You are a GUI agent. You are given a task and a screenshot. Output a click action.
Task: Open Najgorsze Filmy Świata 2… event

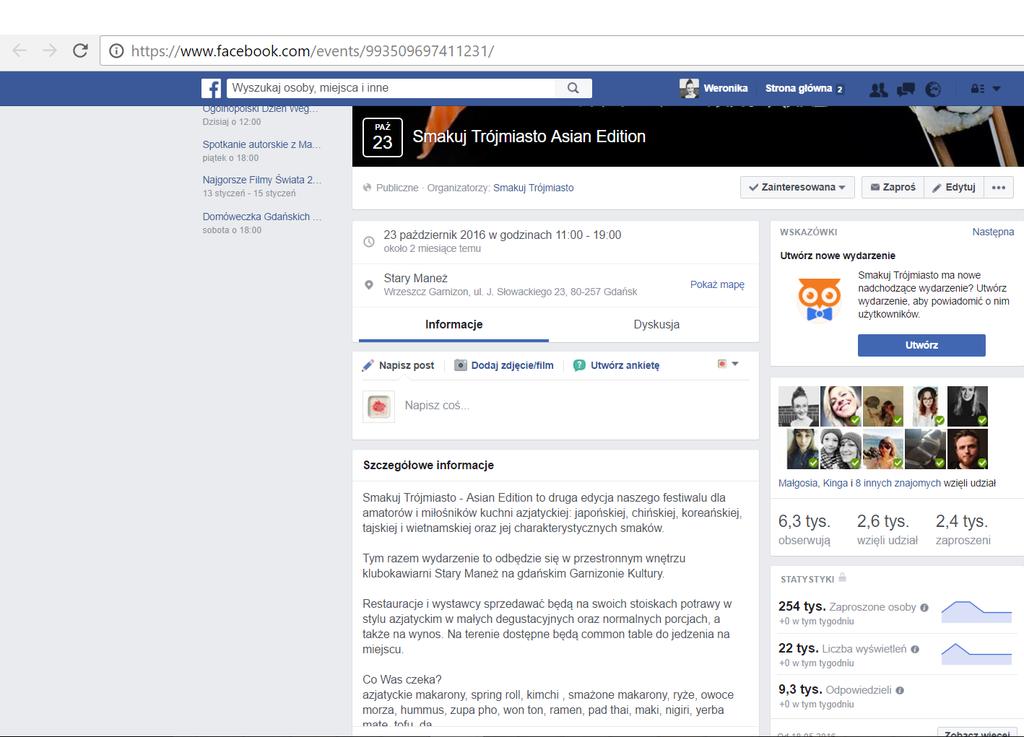[262, 180]
